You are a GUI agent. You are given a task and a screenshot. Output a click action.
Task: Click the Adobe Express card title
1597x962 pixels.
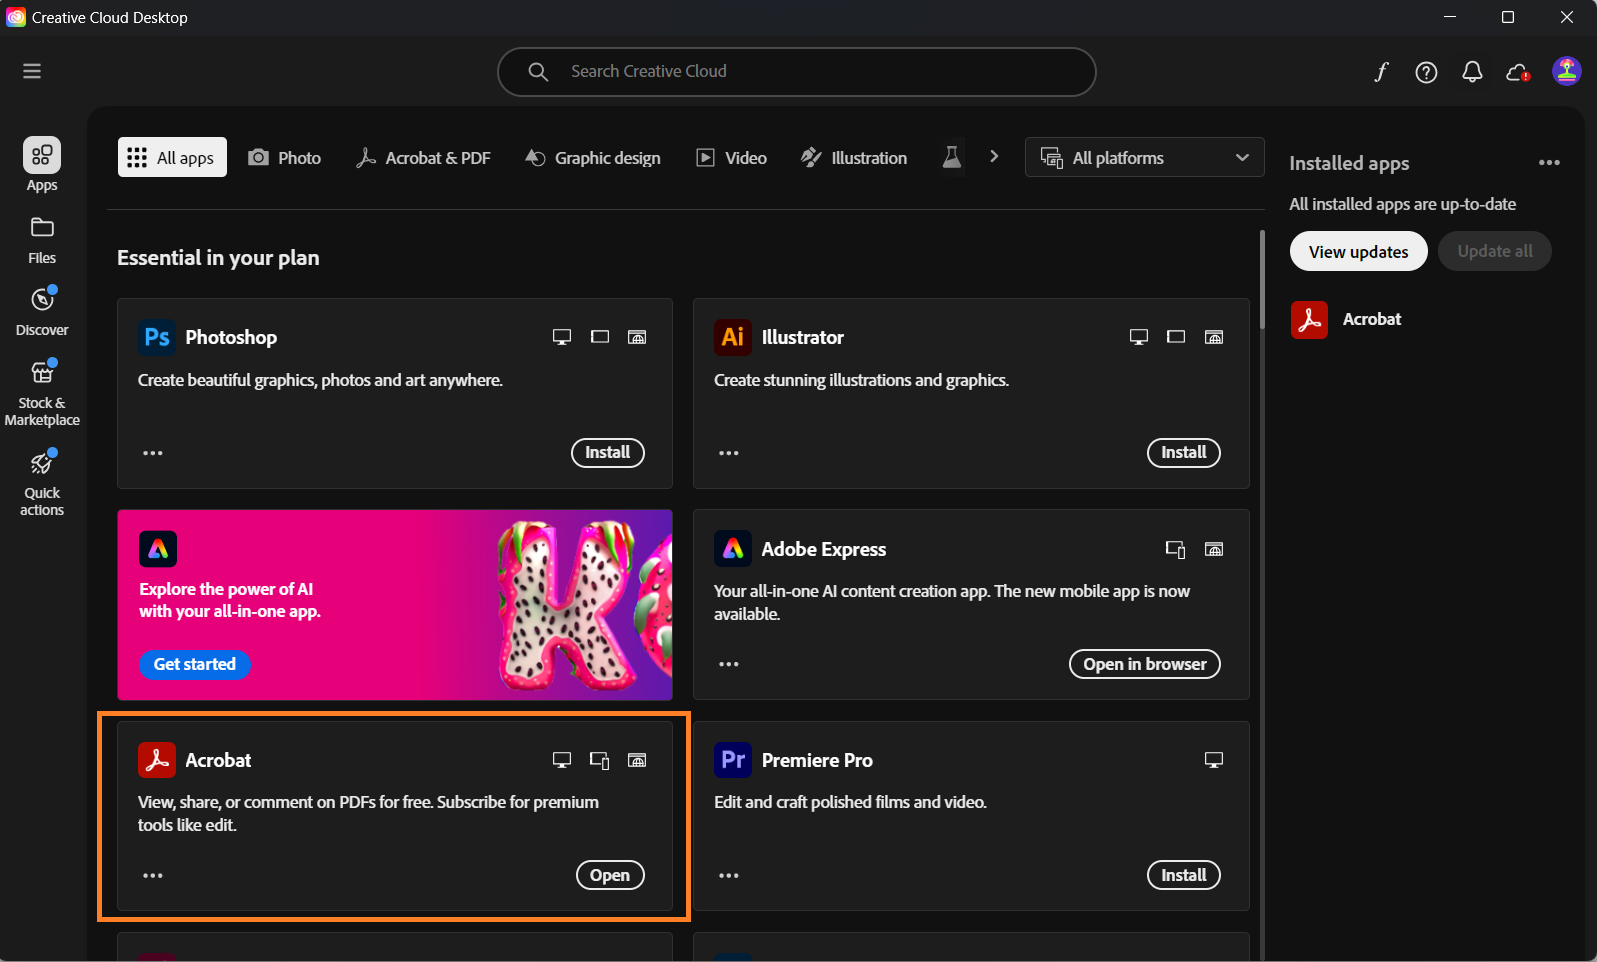(x=824, y=549)
